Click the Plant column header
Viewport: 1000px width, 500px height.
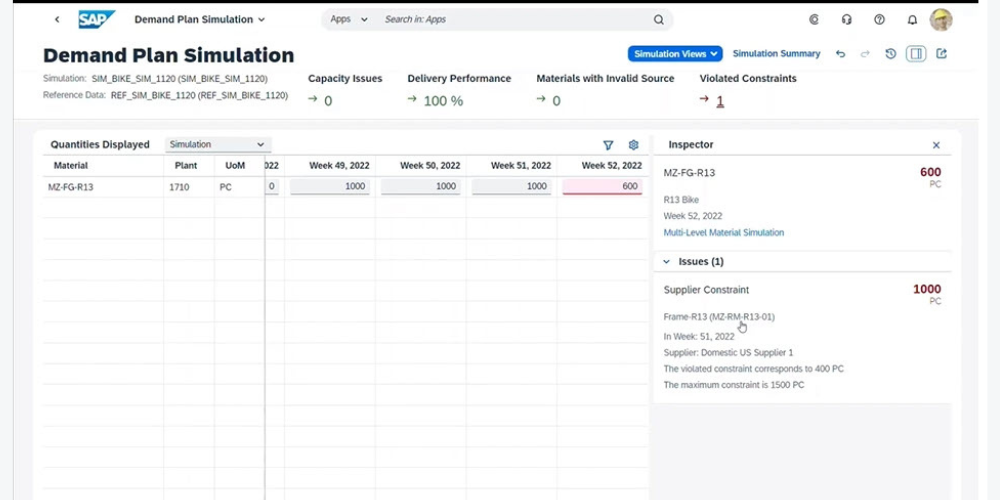click(x=186, y=166)
